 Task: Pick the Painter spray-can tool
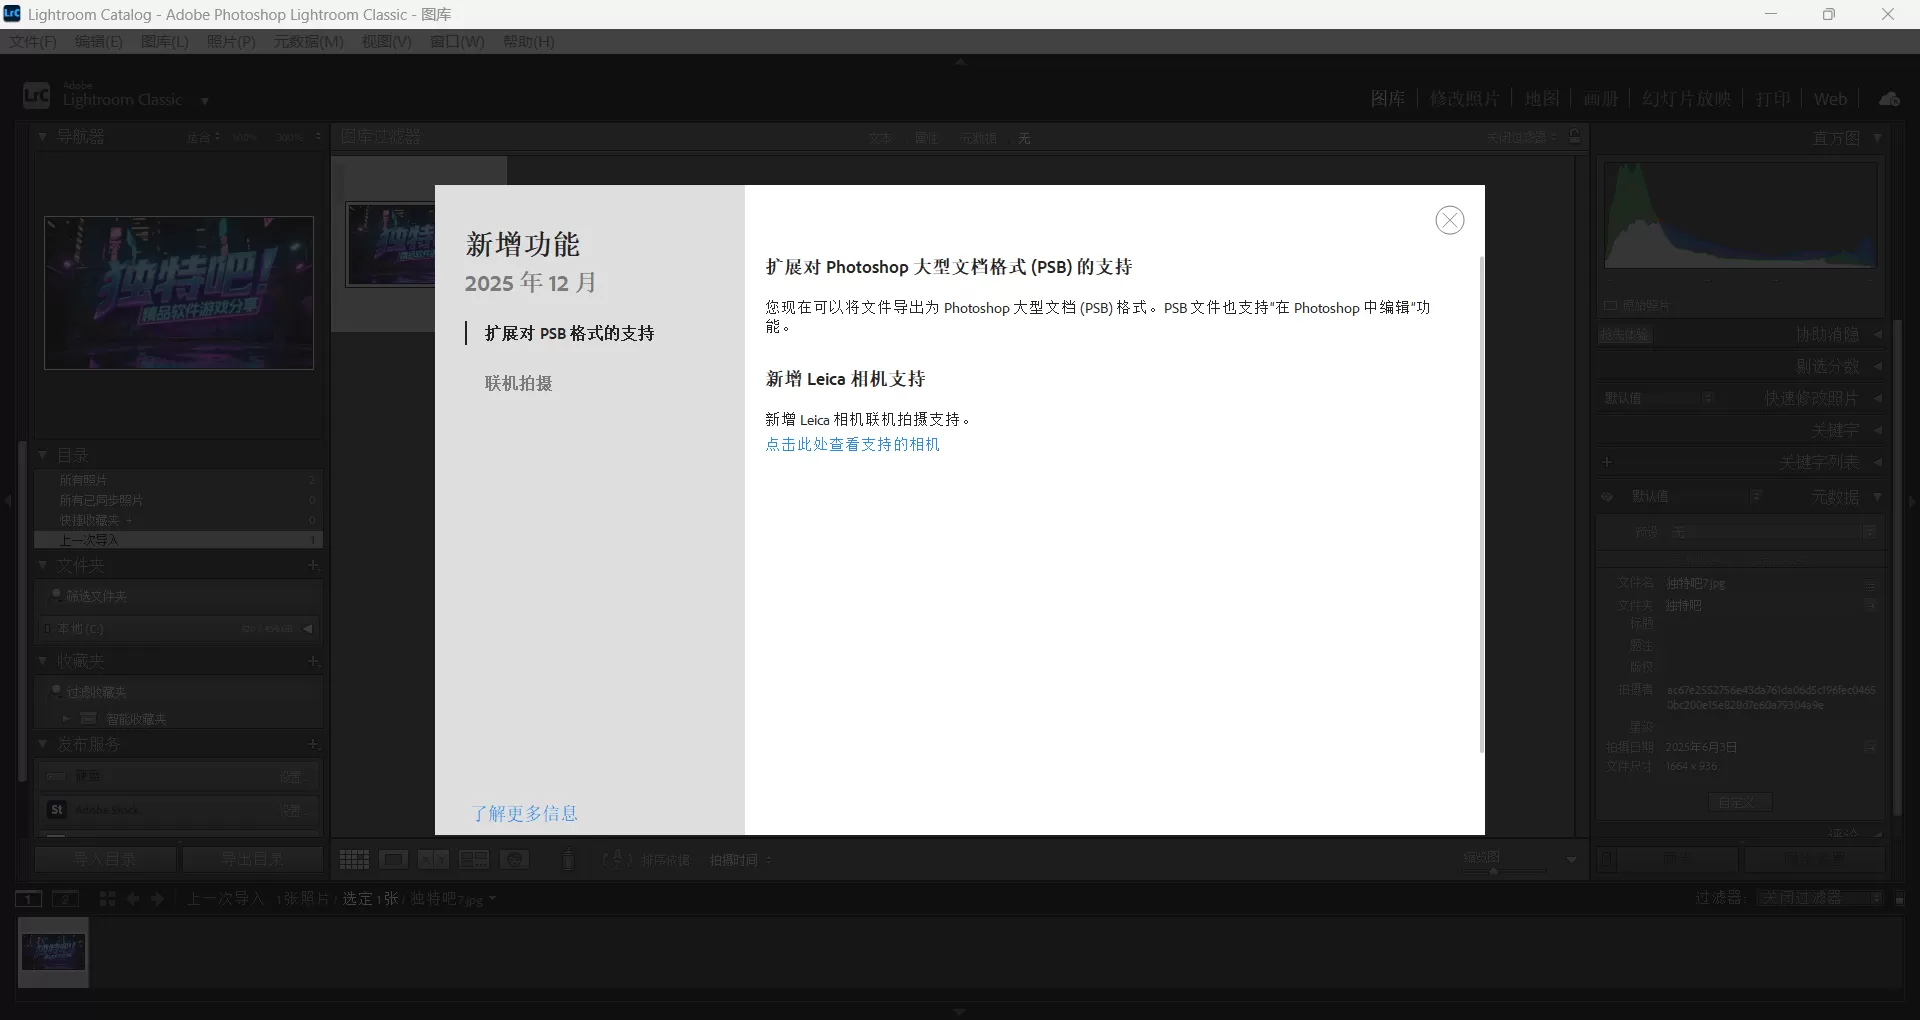pyautogui.click(x=568, y=859)
